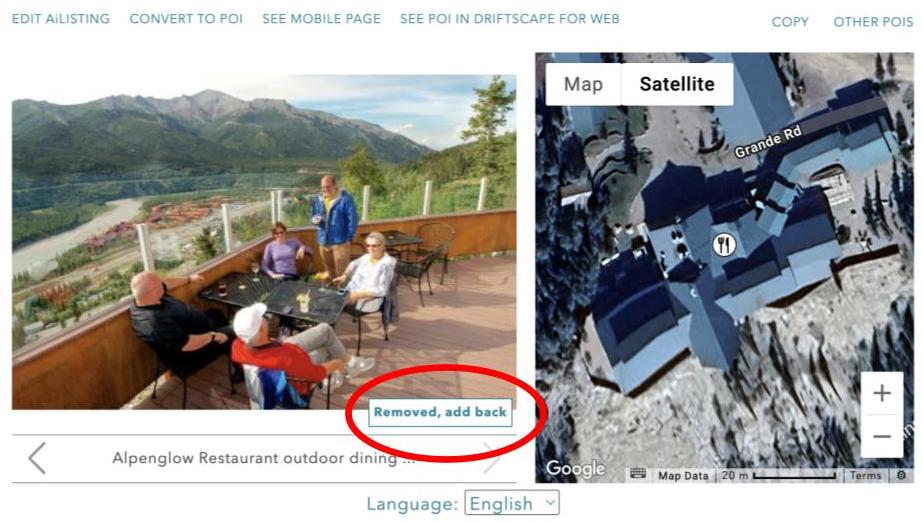This screenshot has width=923, height=523.
Task: Open map Terms link
Action: coord(865,475)
